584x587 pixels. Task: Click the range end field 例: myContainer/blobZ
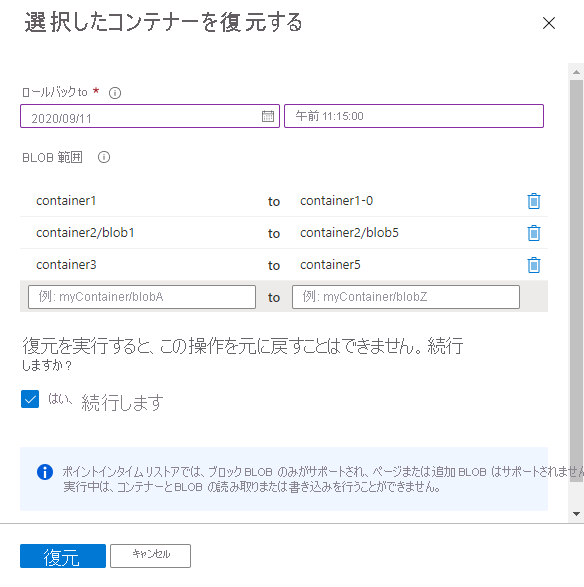pyautogui.click(x=406, y=297)
